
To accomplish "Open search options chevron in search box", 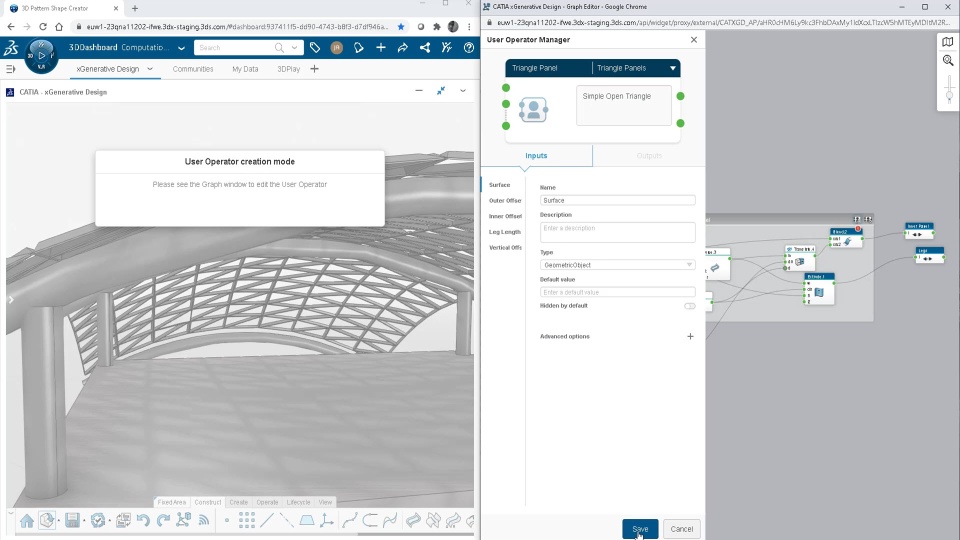I will coord(294,48).
